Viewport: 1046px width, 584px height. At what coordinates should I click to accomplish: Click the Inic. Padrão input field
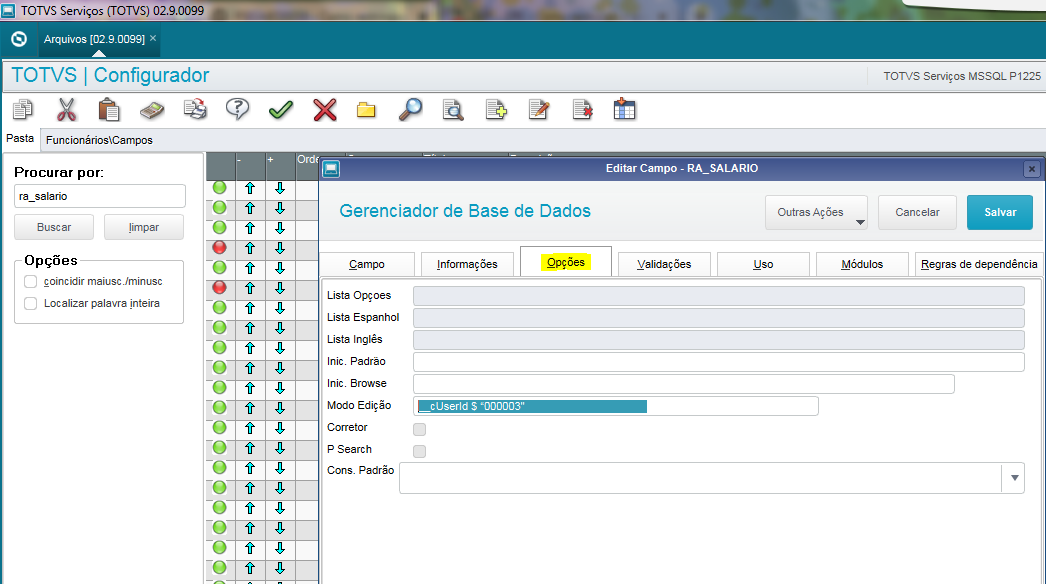718,362
